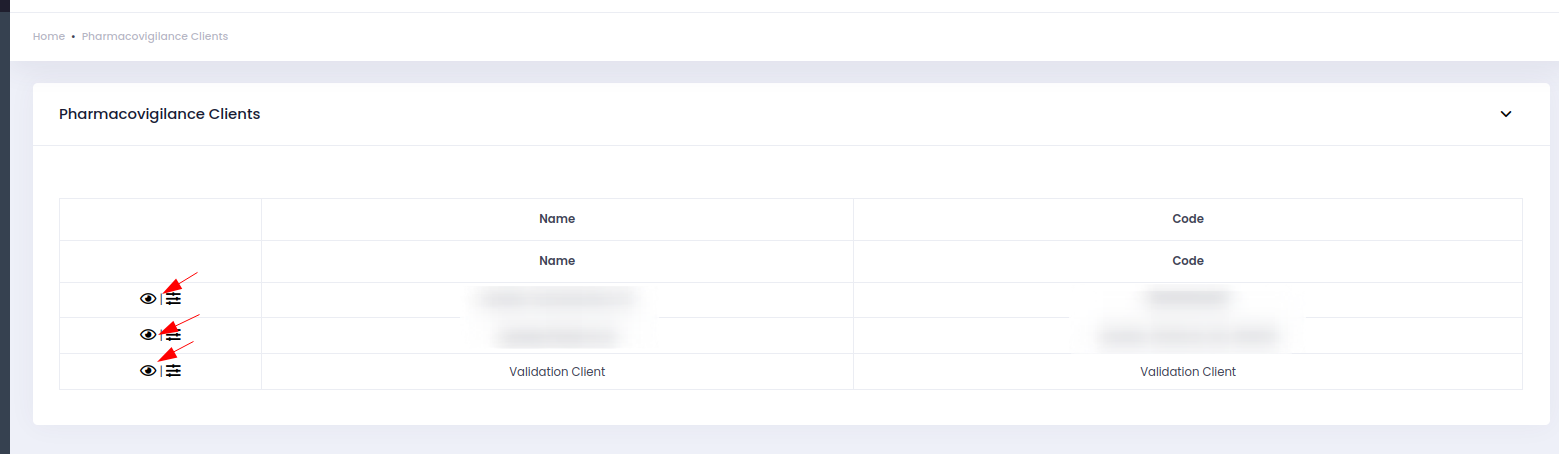Image resolution: width=1559 pixels, height=454 pixels.
Task: Click the settings sliders icon in second client row
Action: (x=174, y=335)
